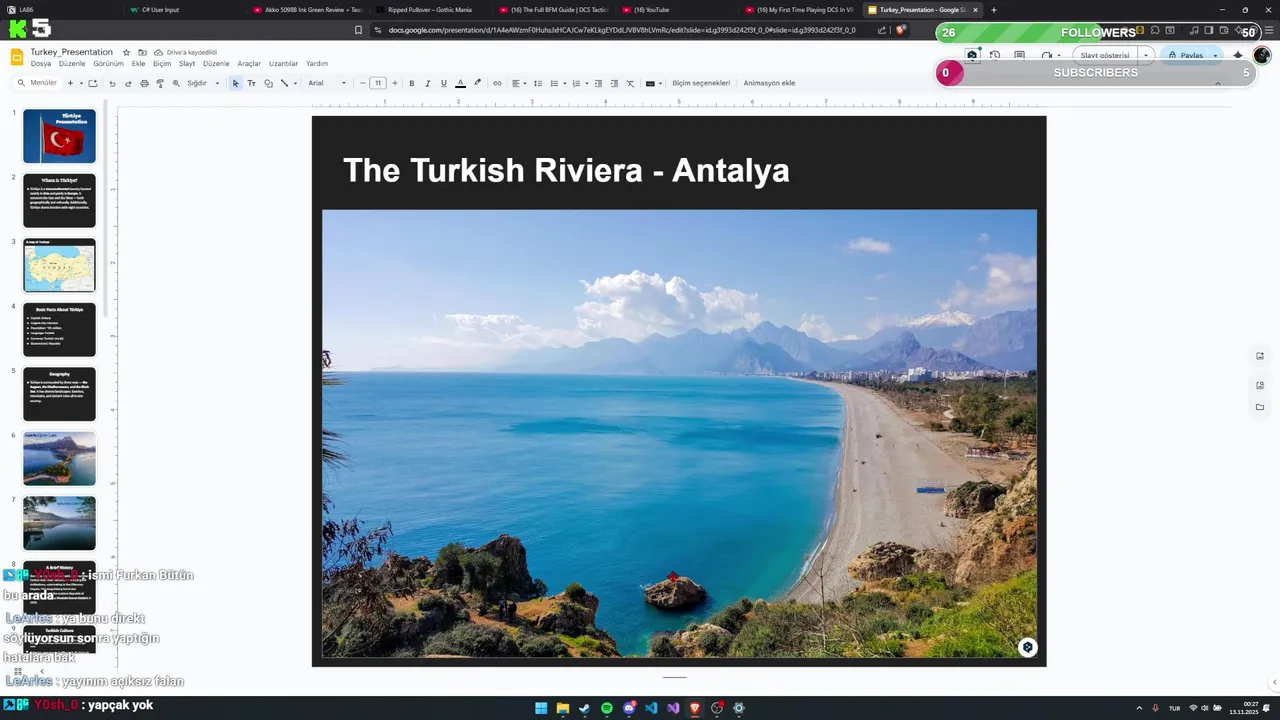Select slide 1 Türkiye Presentation thumbnail

(x=59, y=136)
